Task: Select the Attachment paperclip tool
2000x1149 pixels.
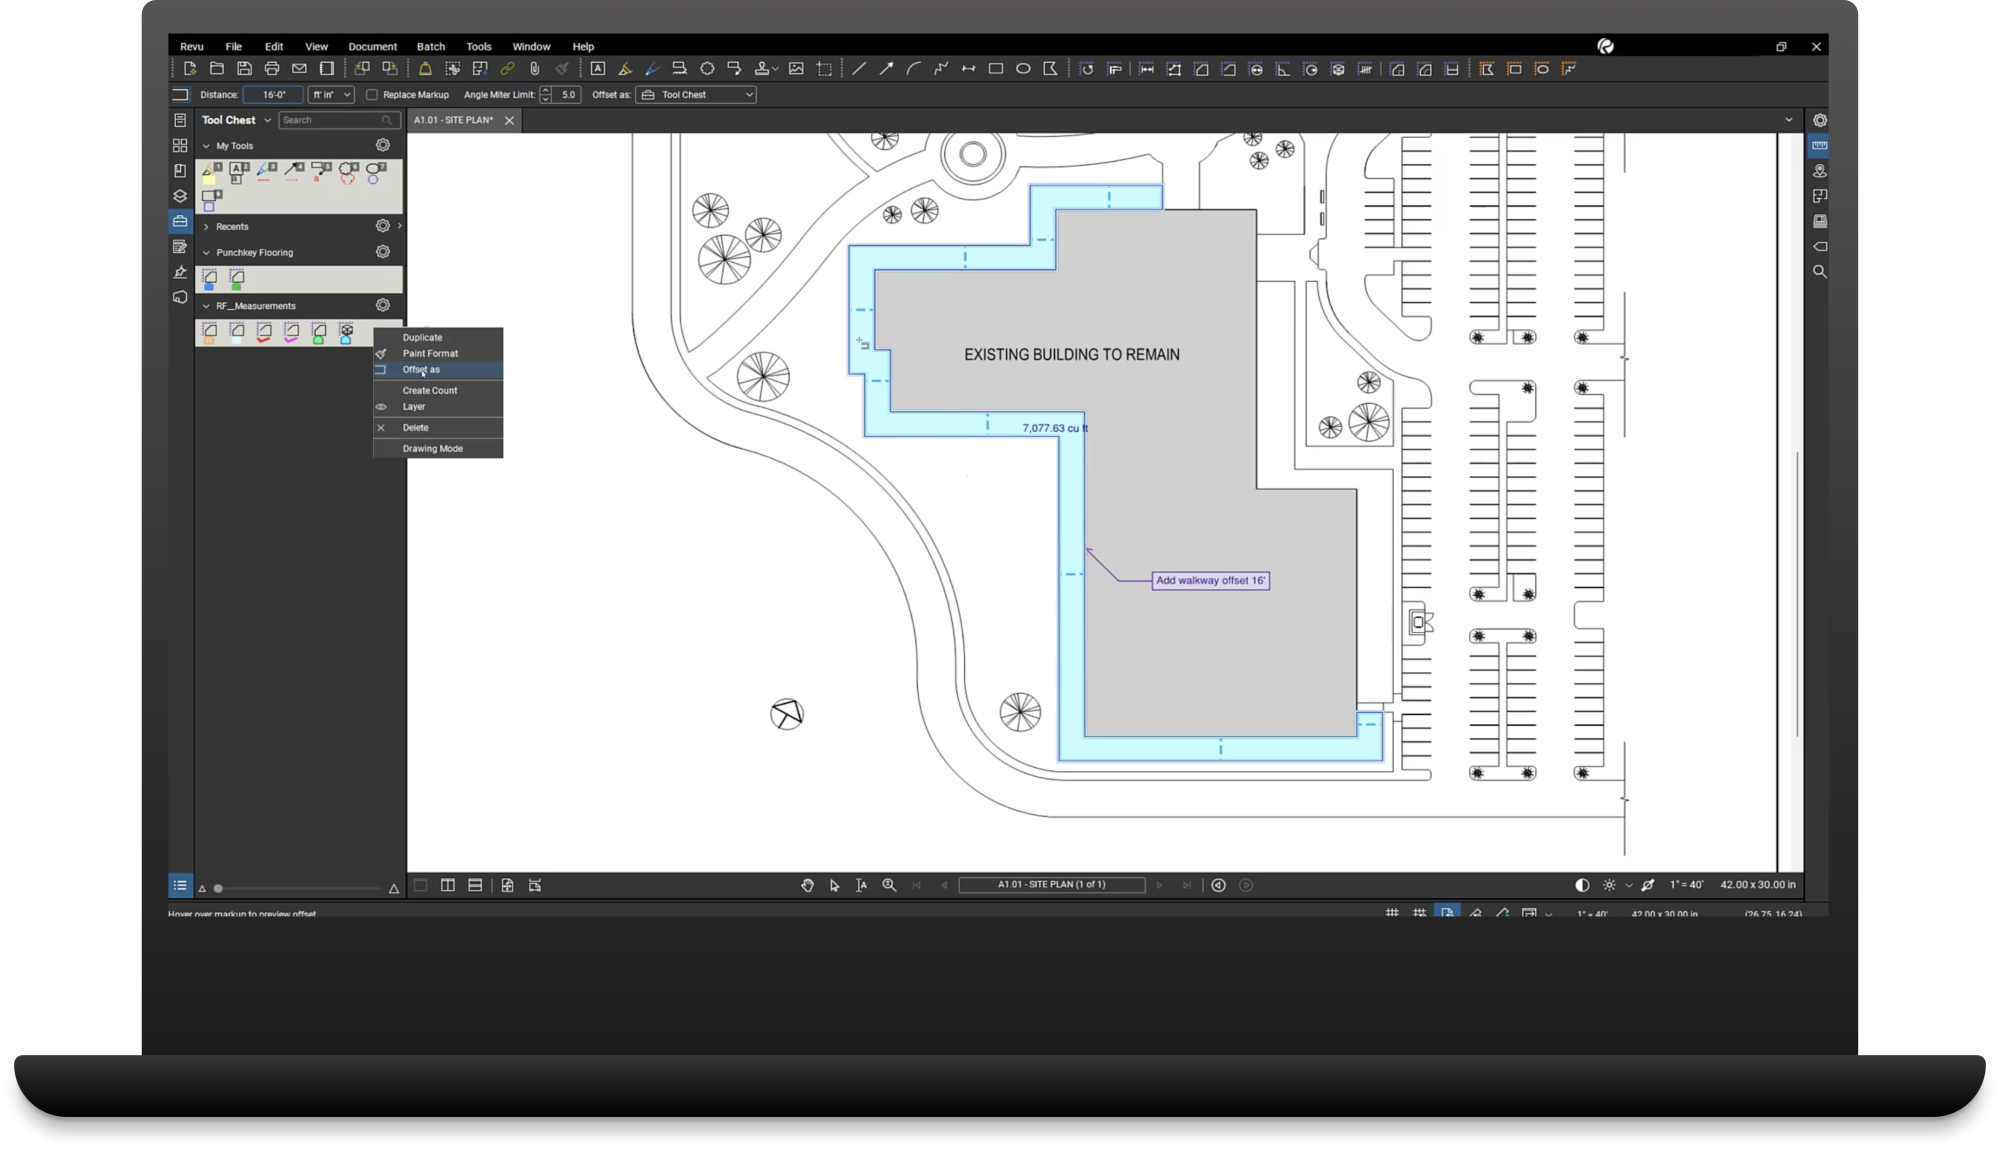Action: point(535,69)
